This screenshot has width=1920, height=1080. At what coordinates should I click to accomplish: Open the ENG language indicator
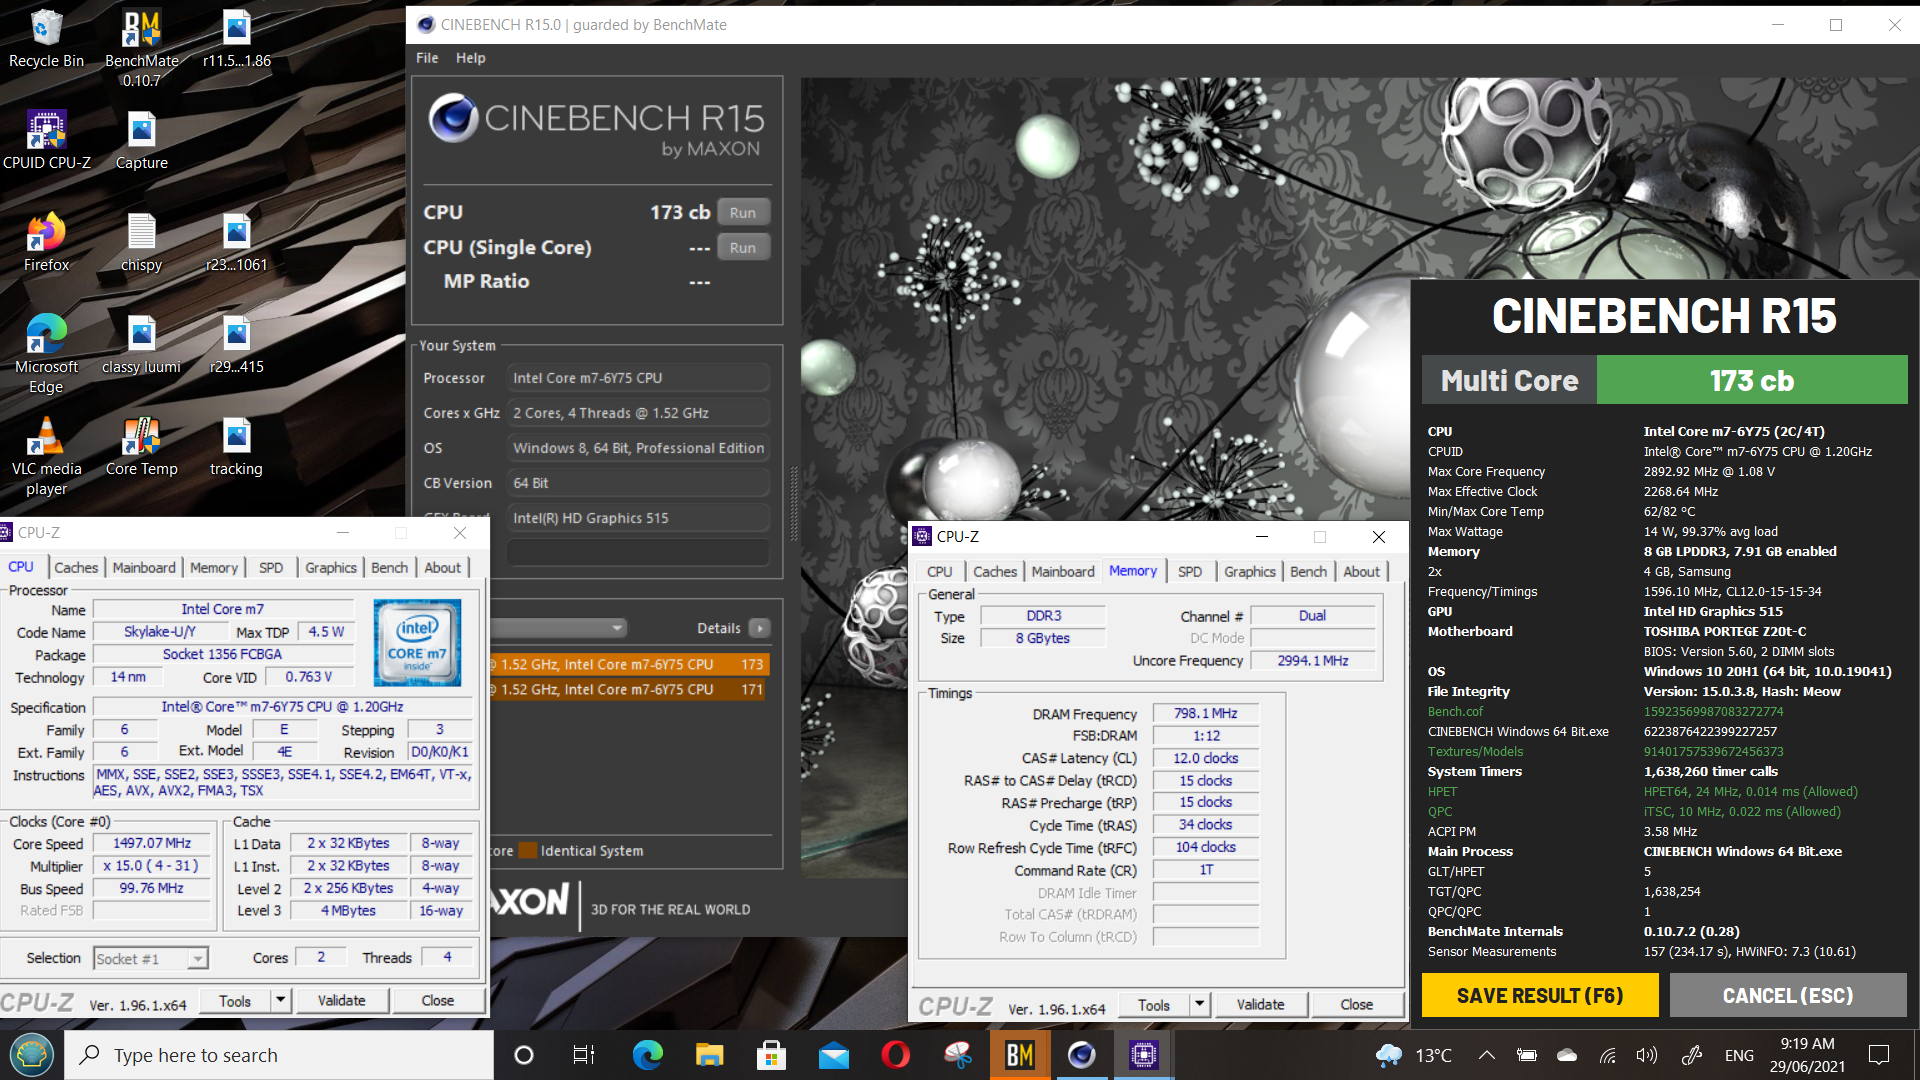1739,1055
